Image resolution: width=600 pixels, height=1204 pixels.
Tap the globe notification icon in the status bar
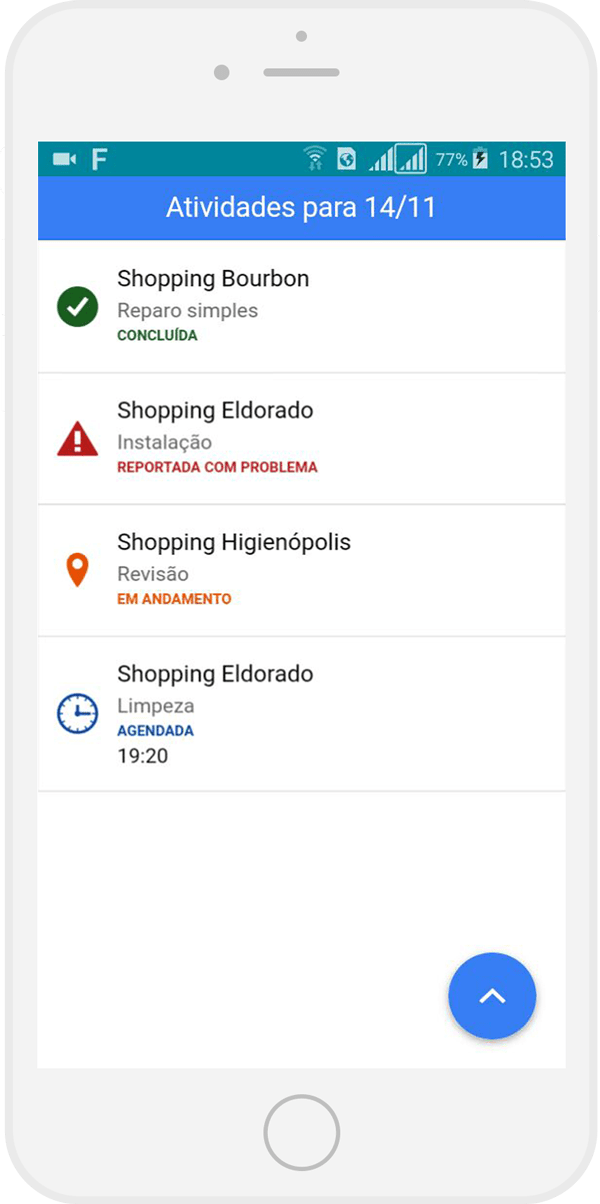pos(346,158)
